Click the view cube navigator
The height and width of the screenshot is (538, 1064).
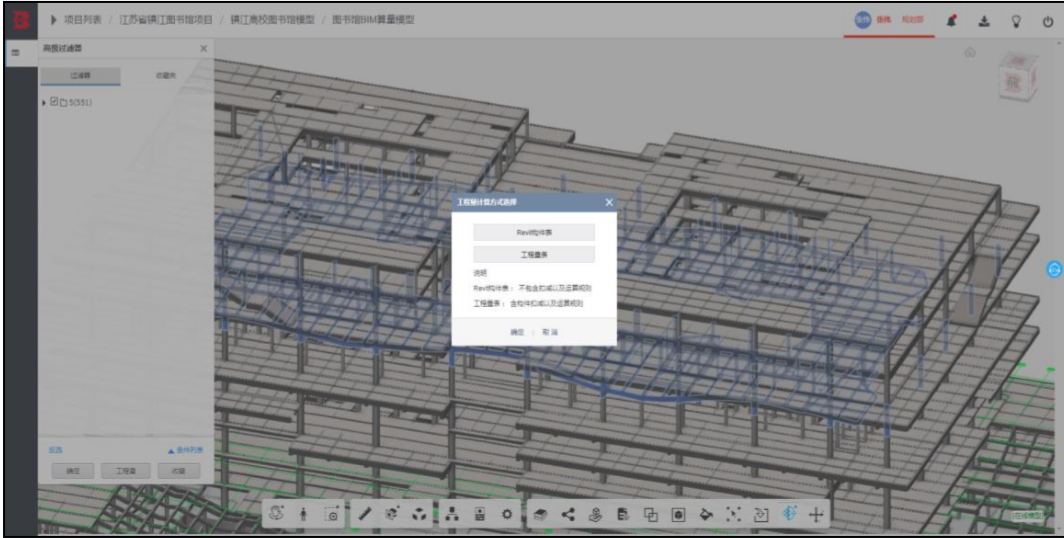point(1017,76)
